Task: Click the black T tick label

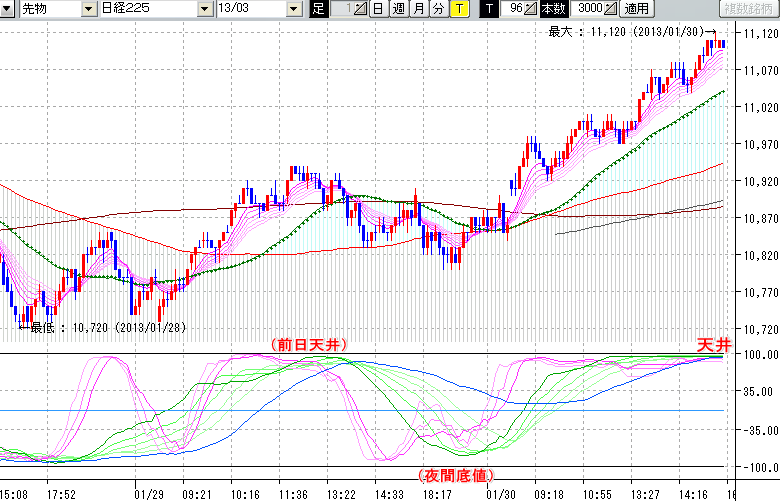Action: click(x=489, y=9)
